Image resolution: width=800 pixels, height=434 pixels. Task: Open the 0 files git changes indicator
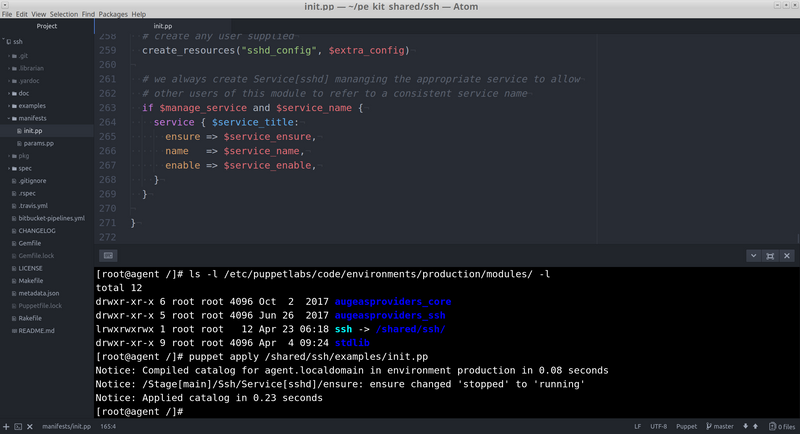pyautogui.click(x=782, y=427)
